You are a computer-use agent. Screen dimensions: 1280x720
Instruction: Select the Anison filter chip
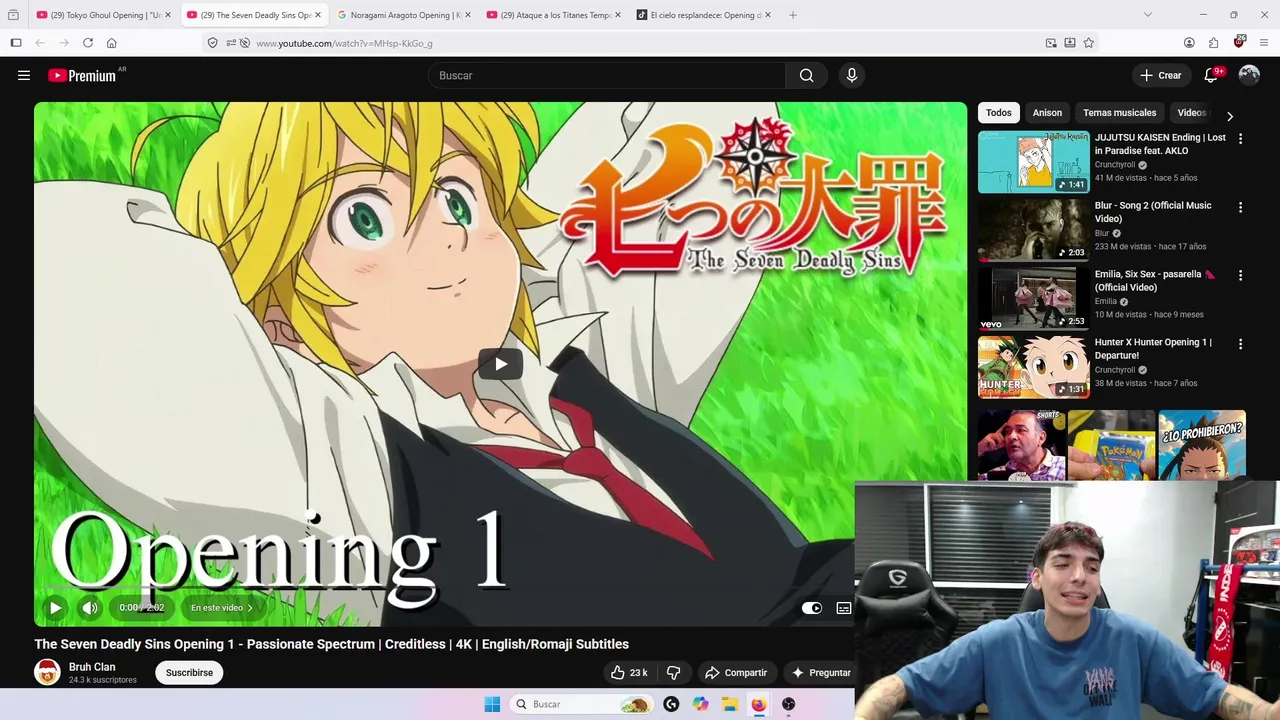[x=1047, y=113]
